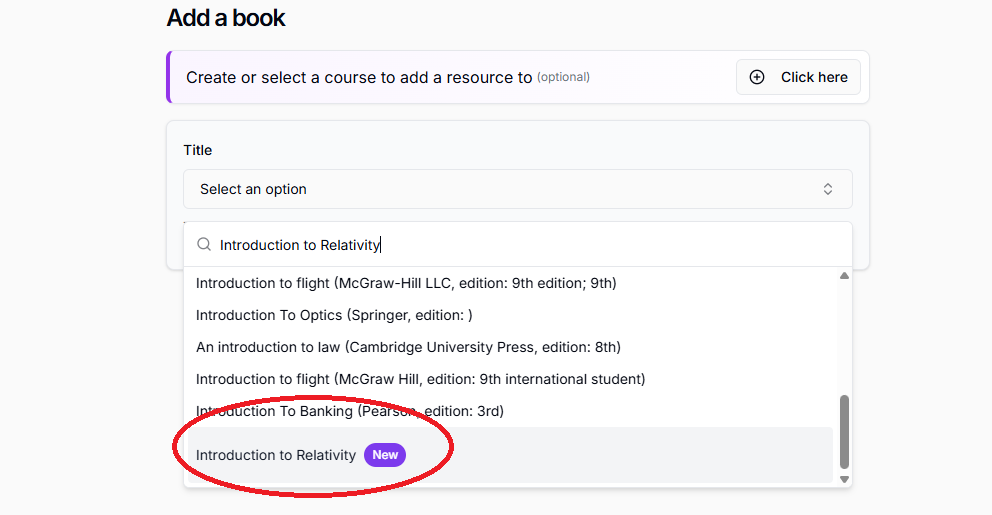Select the new "Introduction to Relativity" option

[x=276, y=455]
